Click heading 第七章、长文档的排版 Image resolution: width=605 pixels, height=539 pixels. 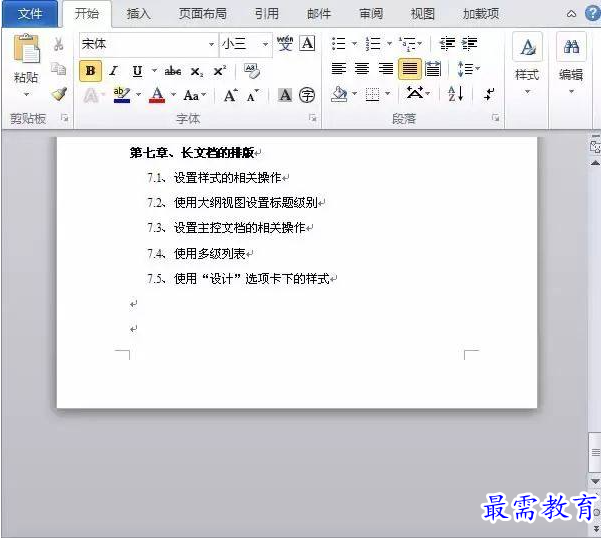click(192, 153)
